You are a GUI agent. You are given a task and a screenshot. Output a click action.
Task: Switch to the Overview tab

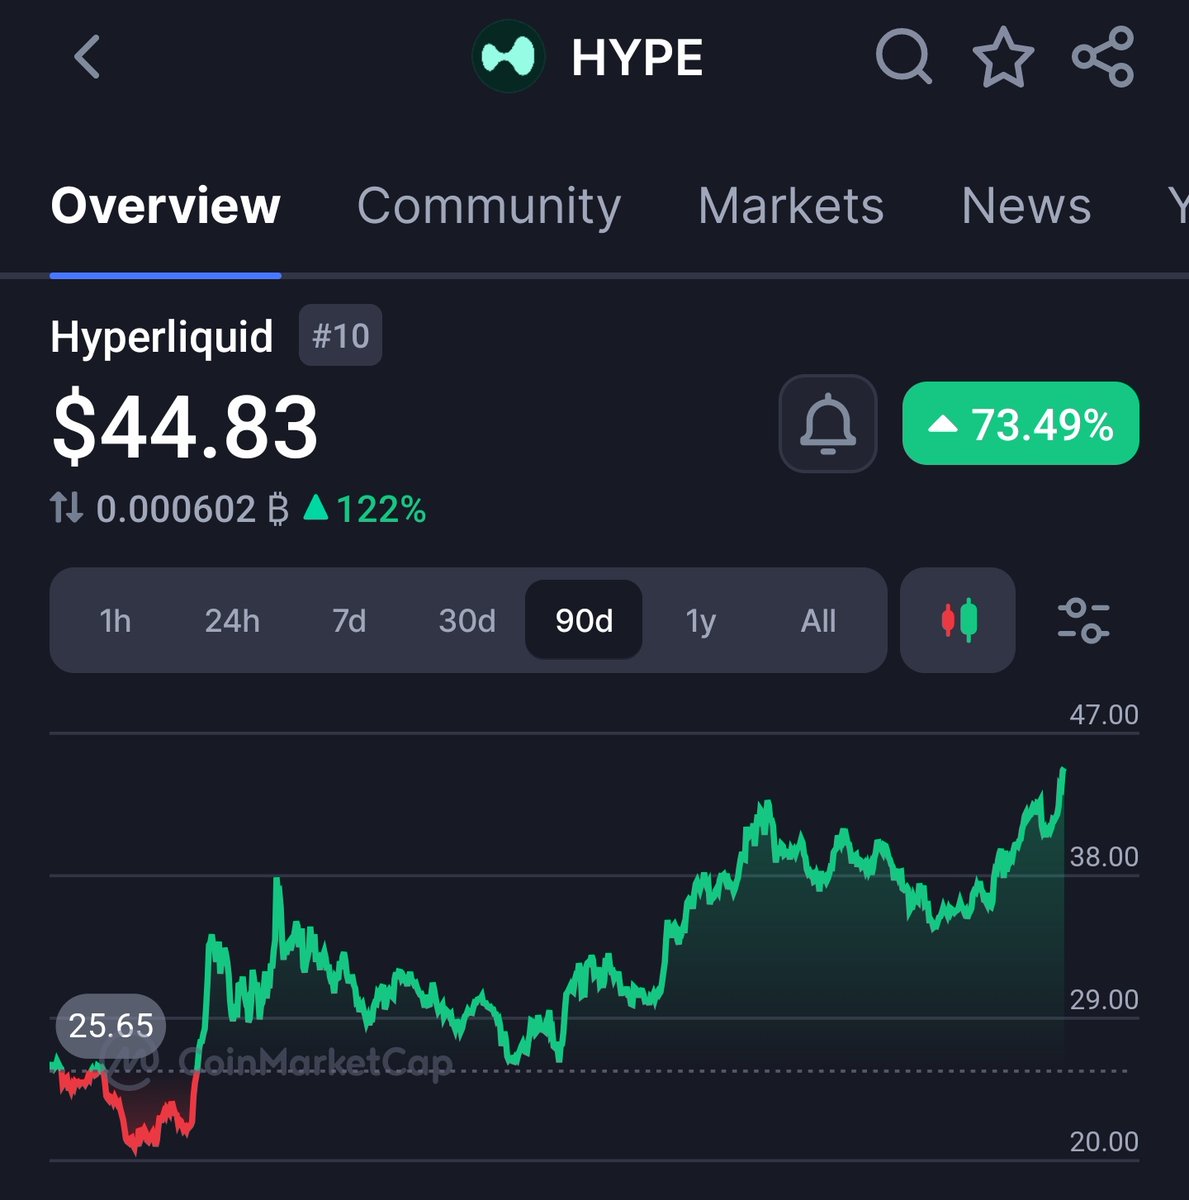tap(166, 206)
